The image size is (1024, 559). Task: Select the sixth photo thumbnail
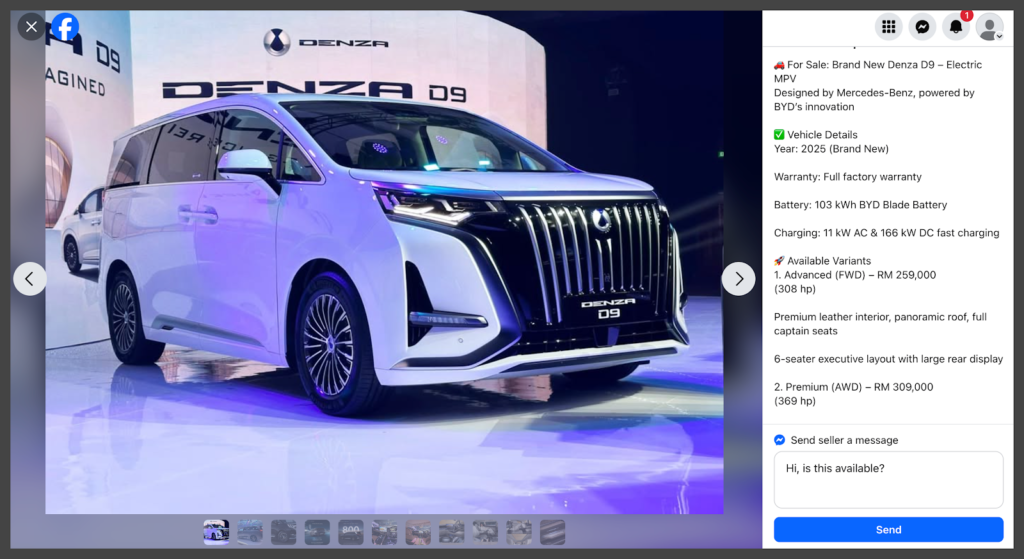385,532
